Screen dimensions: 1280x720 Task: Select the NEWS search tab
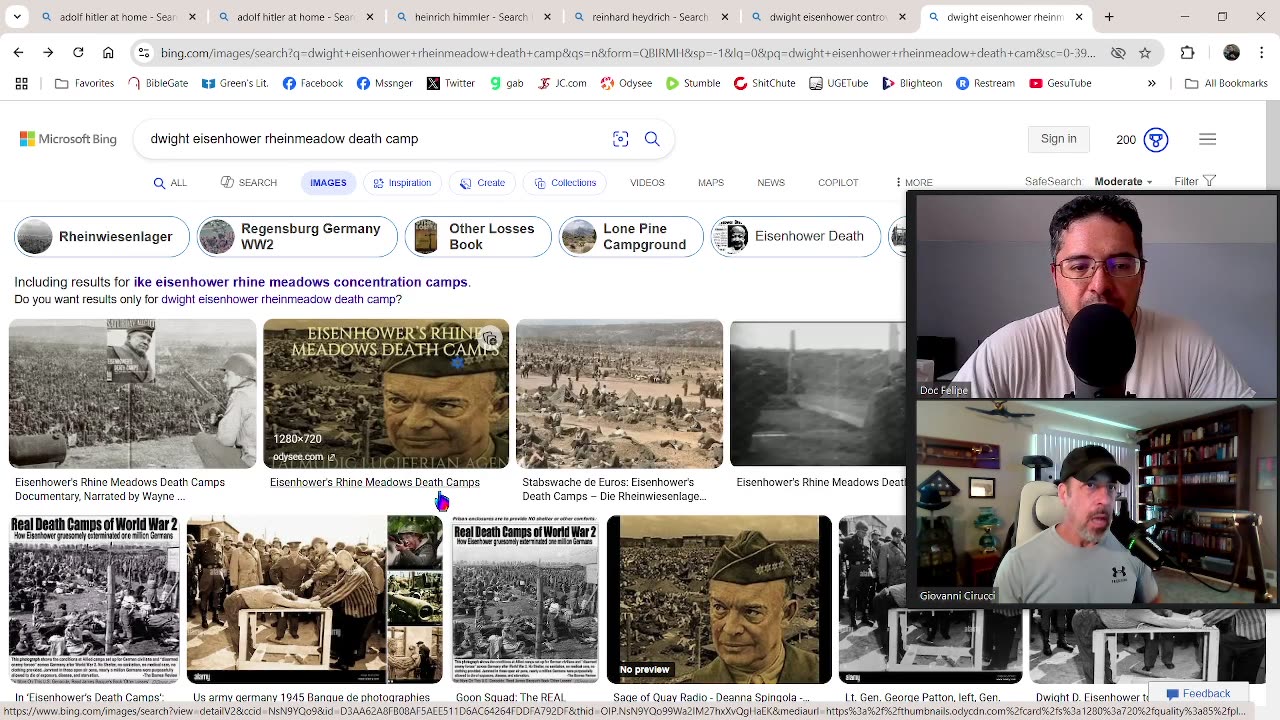(x=771, y=182)
